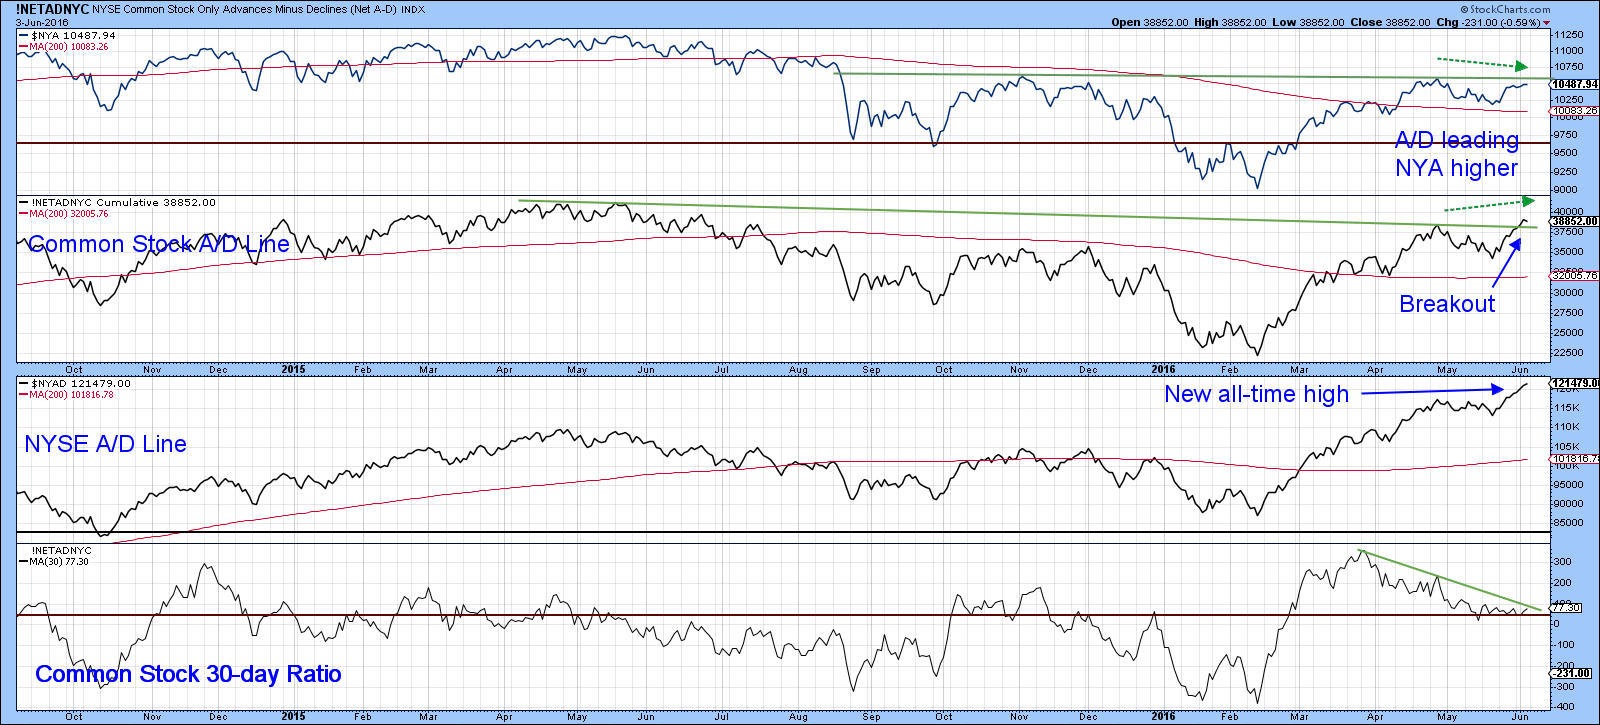The width and height of the screenshot is (1600, 725).
Task: Click the -231.00 axis value tag
Action: (x=1571, y=673)
